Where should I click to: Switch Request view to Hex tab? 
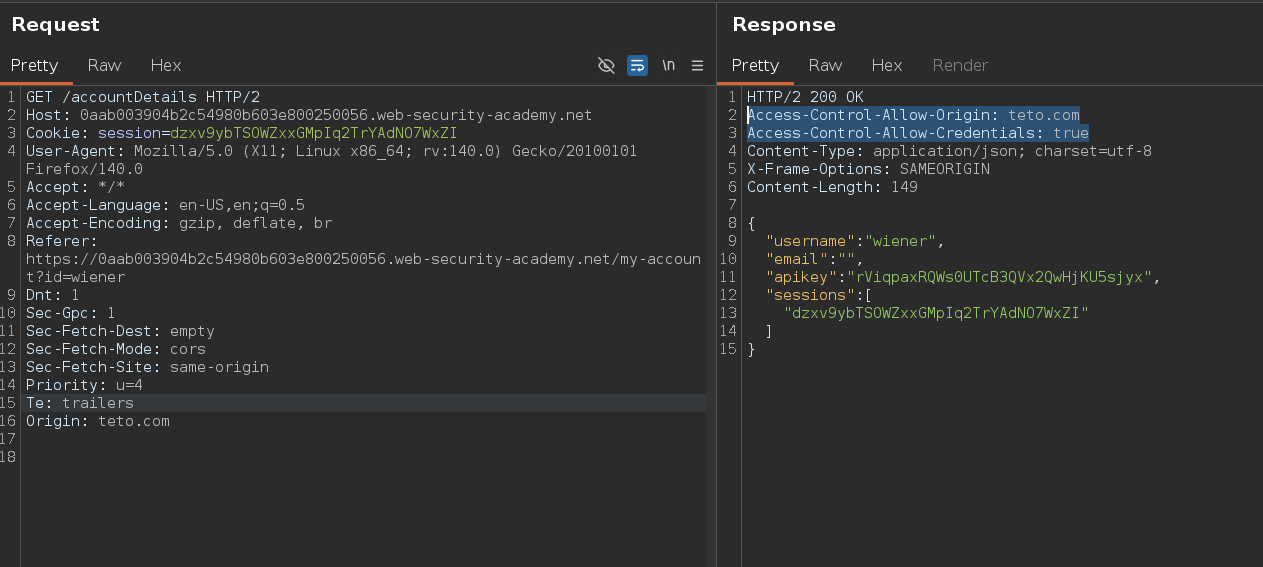[166, 65]
